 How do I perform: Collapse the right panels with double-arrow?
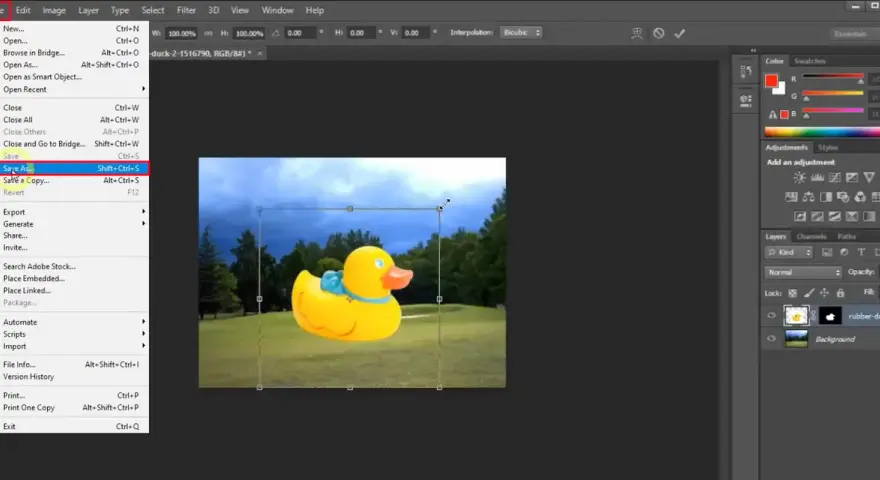coord(753,51)
